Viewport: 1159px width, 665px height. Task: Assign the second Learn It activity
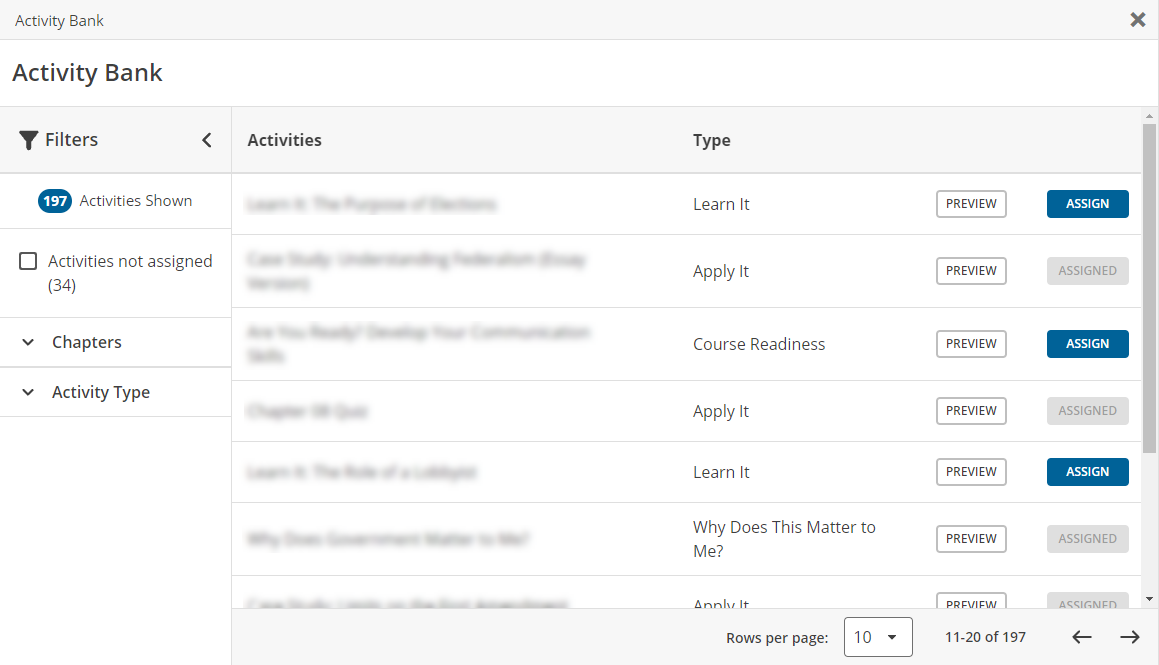1087,472
